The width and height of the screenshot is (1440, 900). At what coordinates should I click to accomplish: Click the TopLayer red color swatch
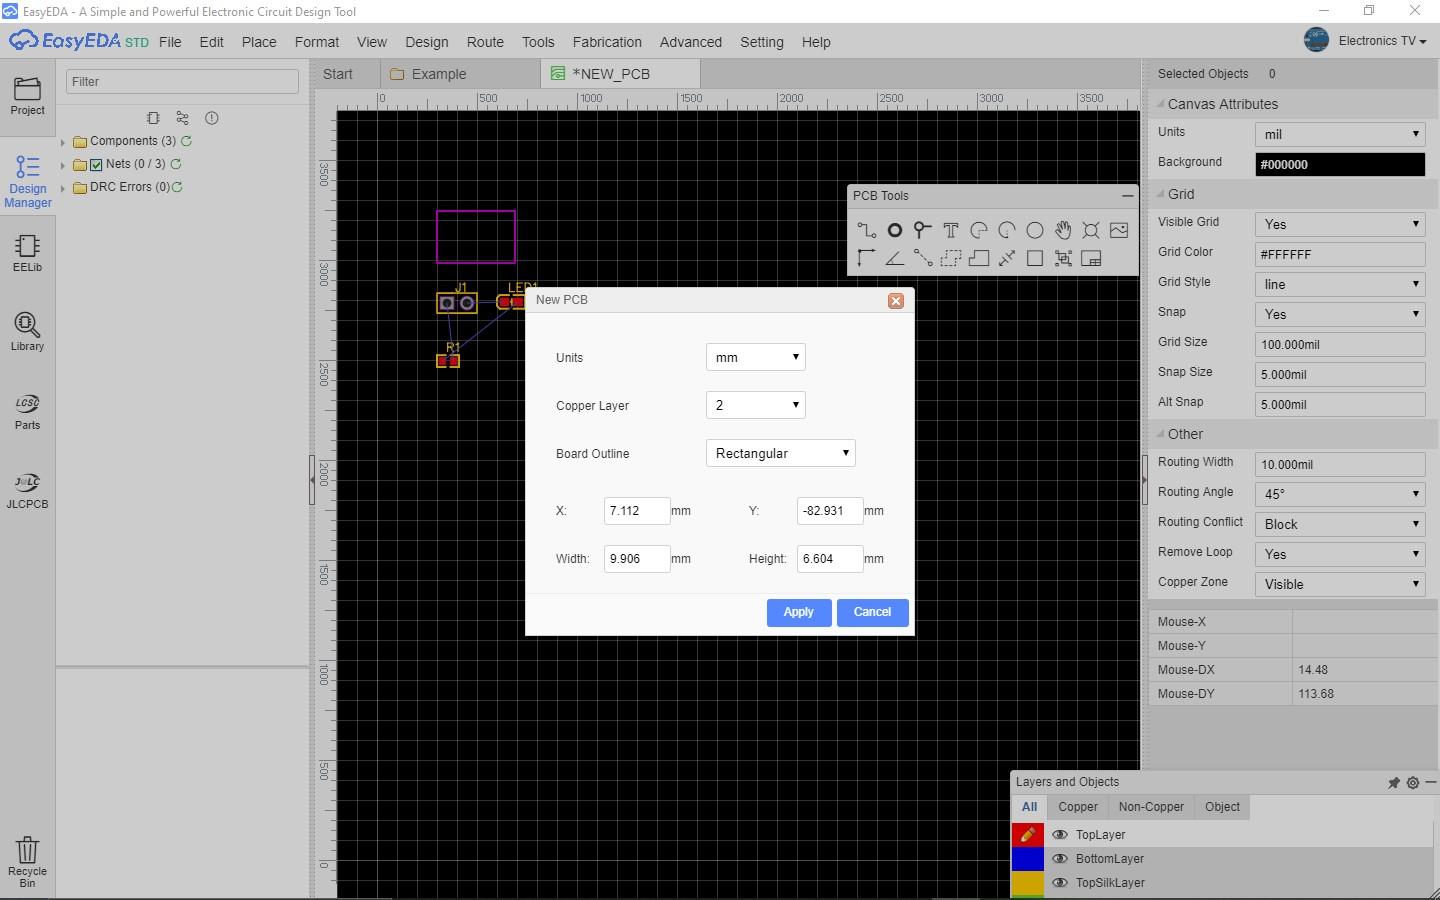coord(1028,835)
